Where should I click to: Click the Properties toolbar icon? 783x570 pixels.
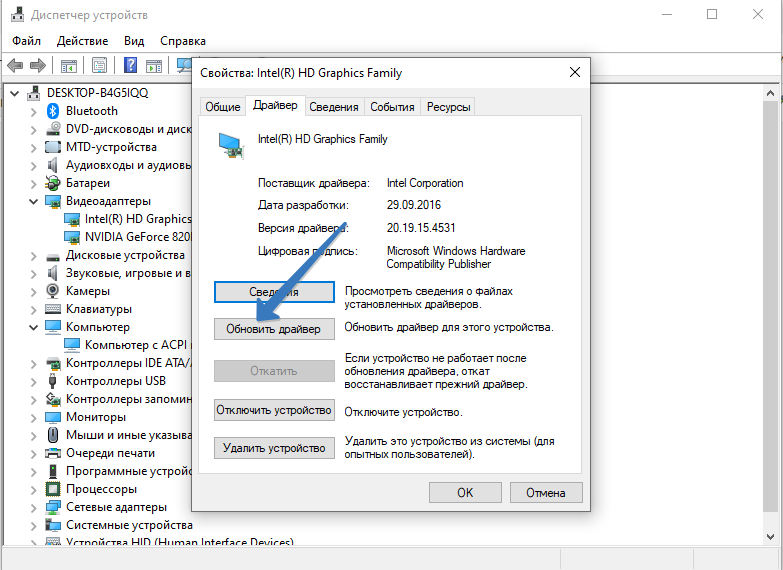pyautogui.click(x=99, y=65)
